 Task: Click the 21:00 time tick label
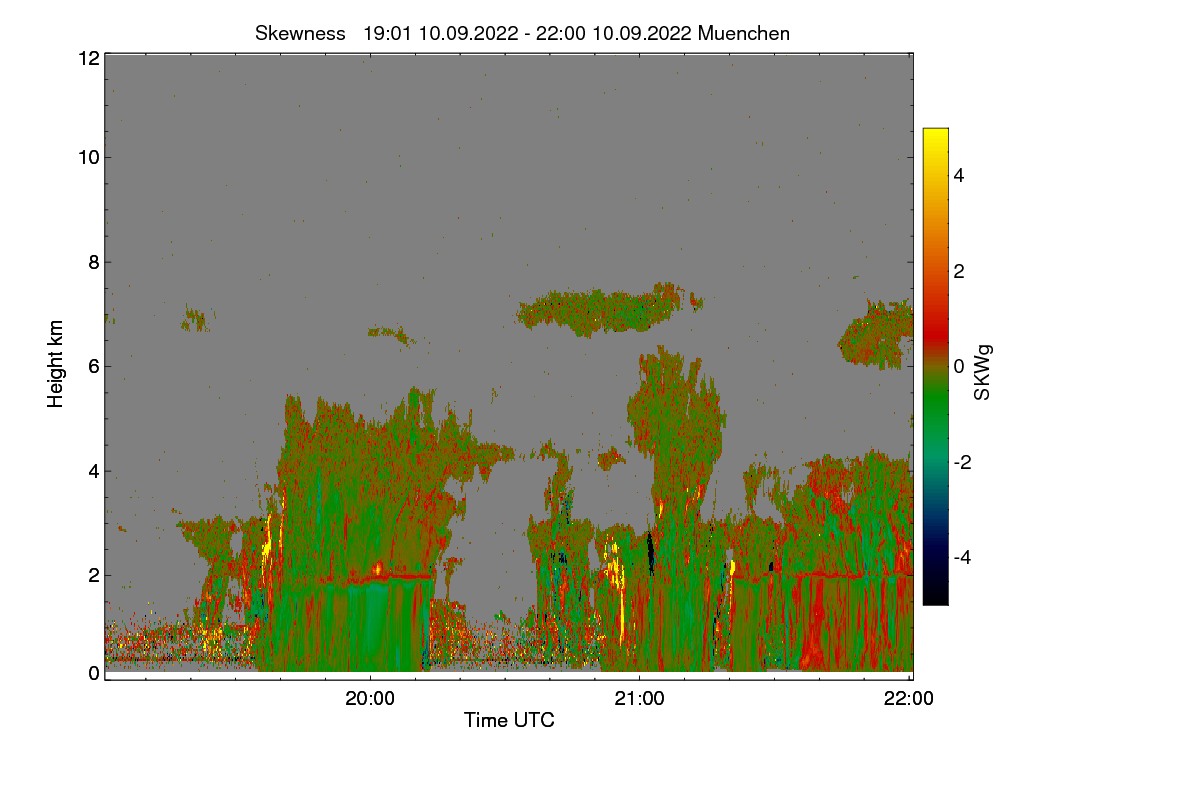639,699
